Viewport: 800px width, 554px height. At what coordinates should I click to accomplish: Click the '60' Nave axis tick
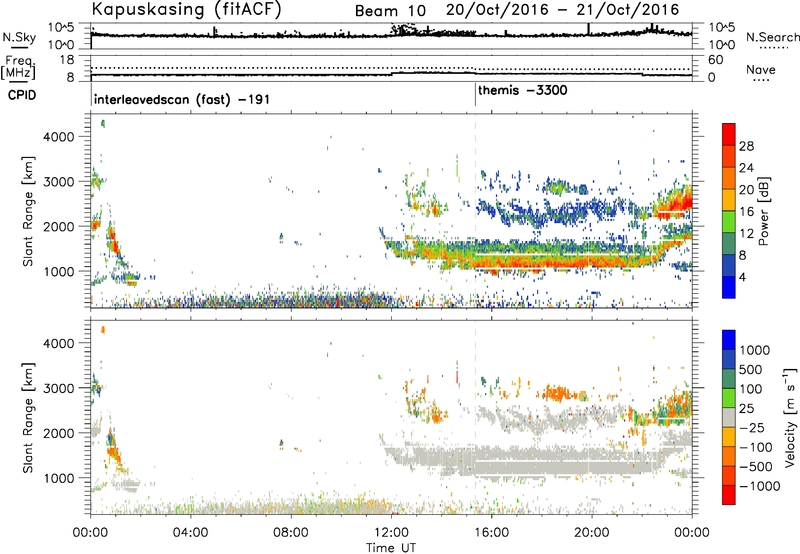pos(716,60)
